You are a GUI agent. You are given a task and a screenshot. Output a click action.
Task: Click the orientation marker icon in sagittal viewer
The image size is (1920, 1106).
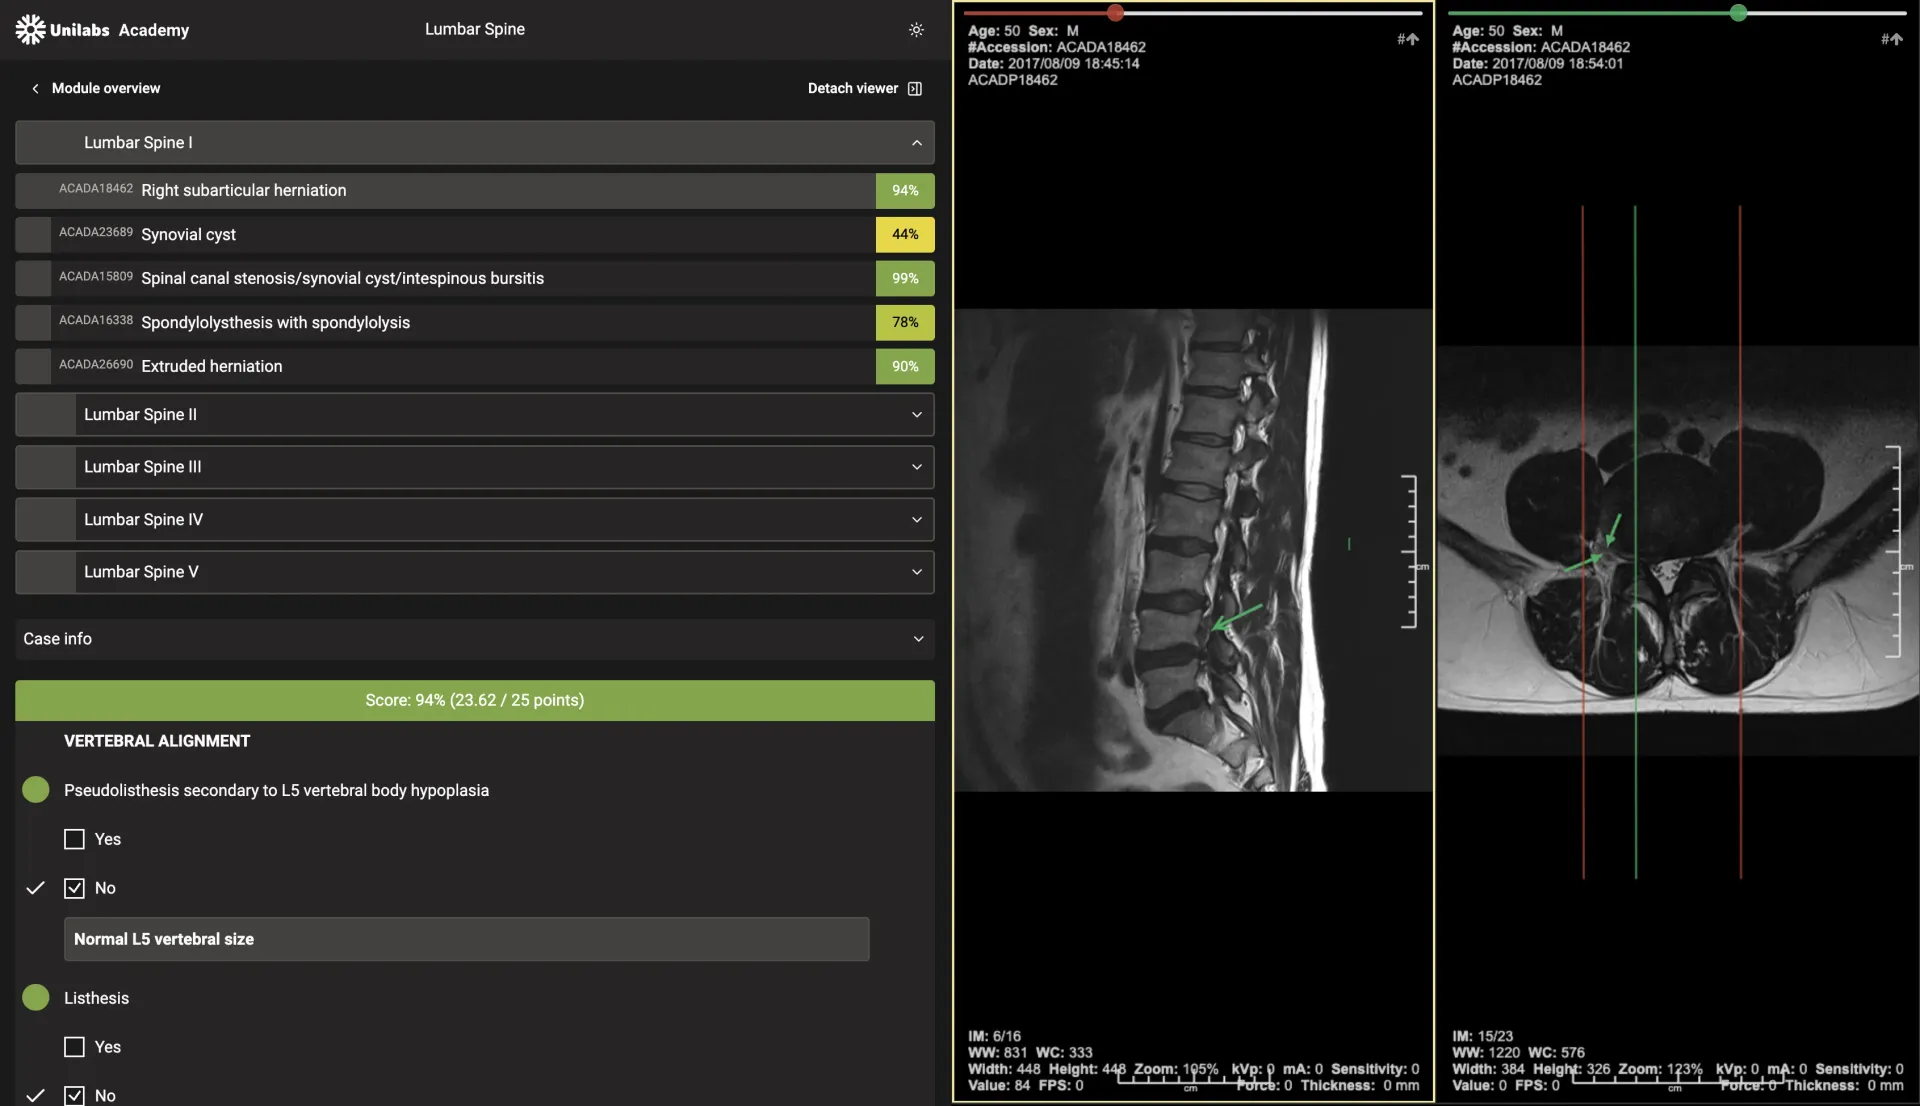point(1408,40)
